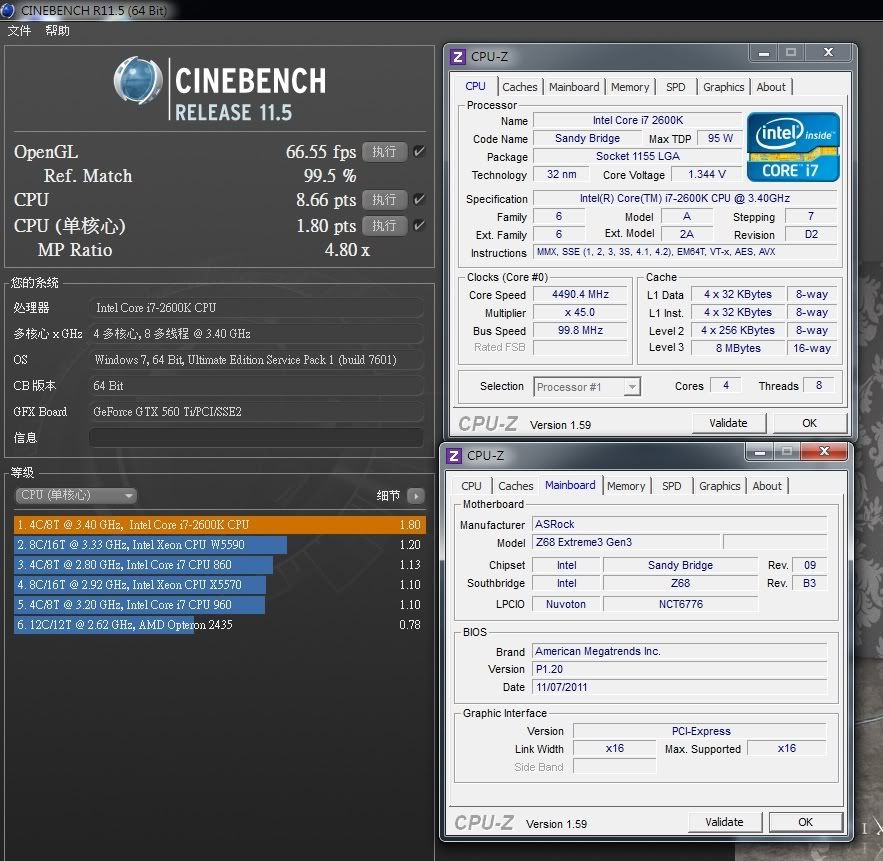Click the BIOS Brand American Megatrends Inc.
Viewport: 883px width, 861px height.
click(x=679, y=651)
